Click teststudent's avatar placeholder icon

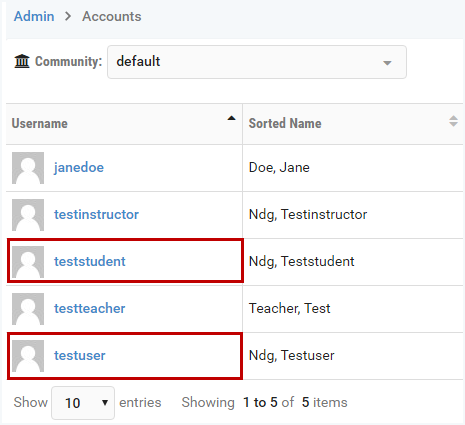click(x=28, y=262)
